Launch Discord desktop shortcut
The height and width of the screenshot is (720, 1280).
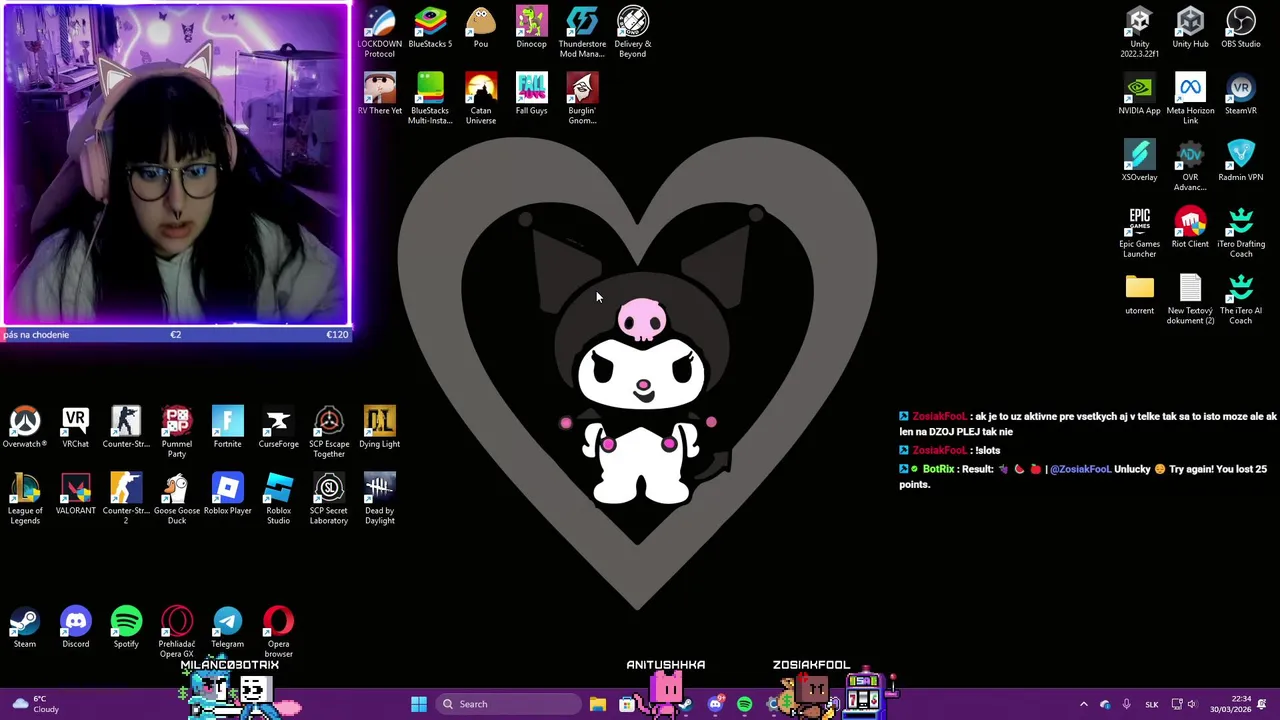point(75,627)
